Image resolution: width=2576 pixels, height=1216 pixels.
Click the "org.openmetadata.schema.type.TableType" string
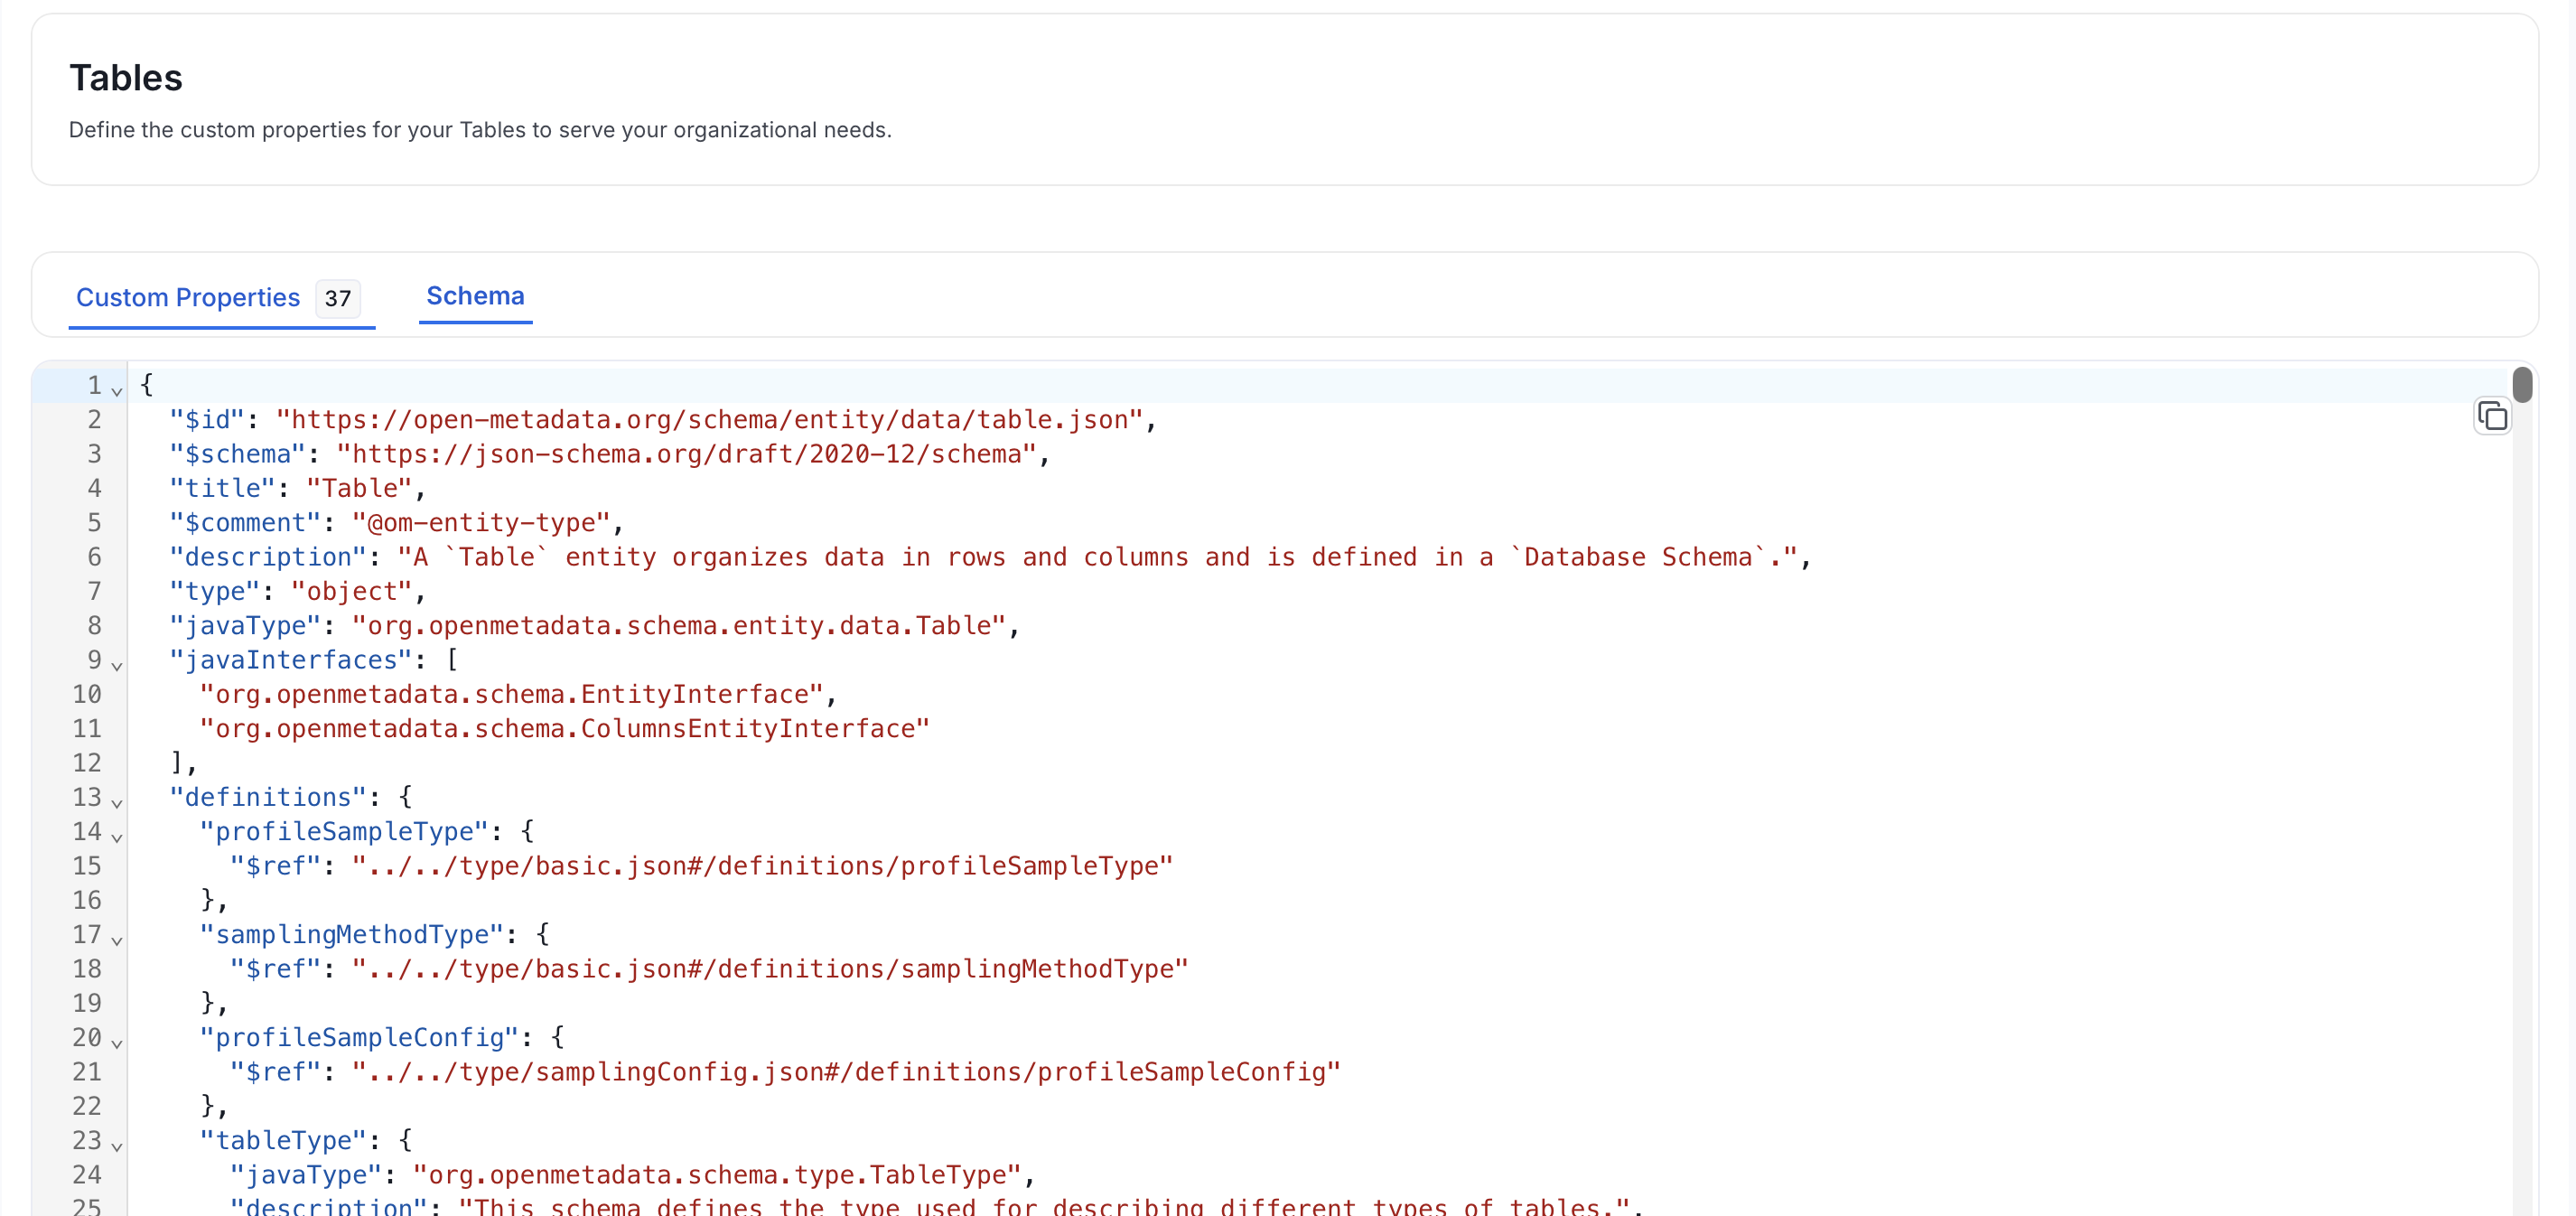[717, 1174]
